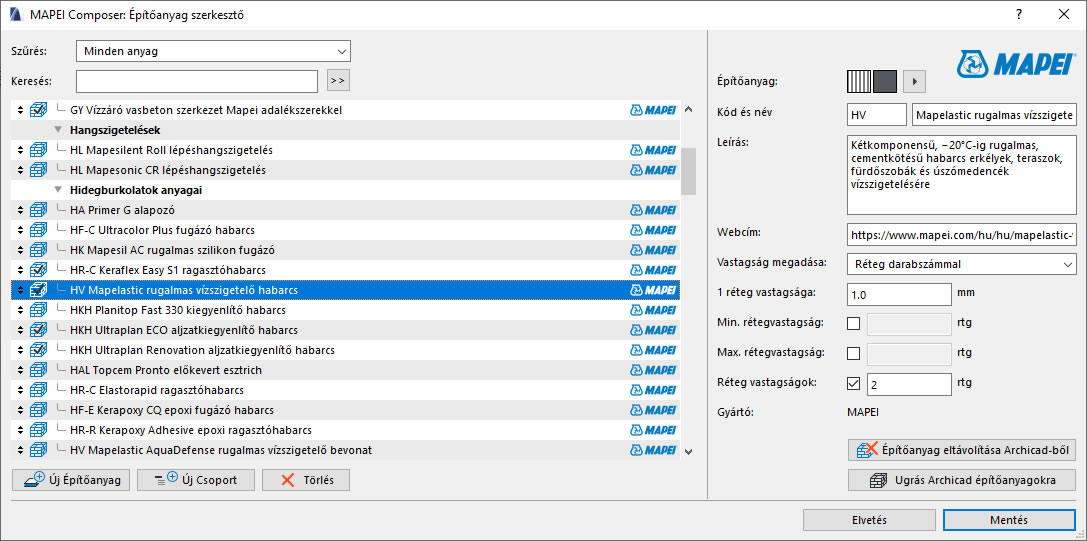This screenshot has width=1087, height=541.
Task: Click the Réteg vastagságok value field showing 2
Action: 910,383
